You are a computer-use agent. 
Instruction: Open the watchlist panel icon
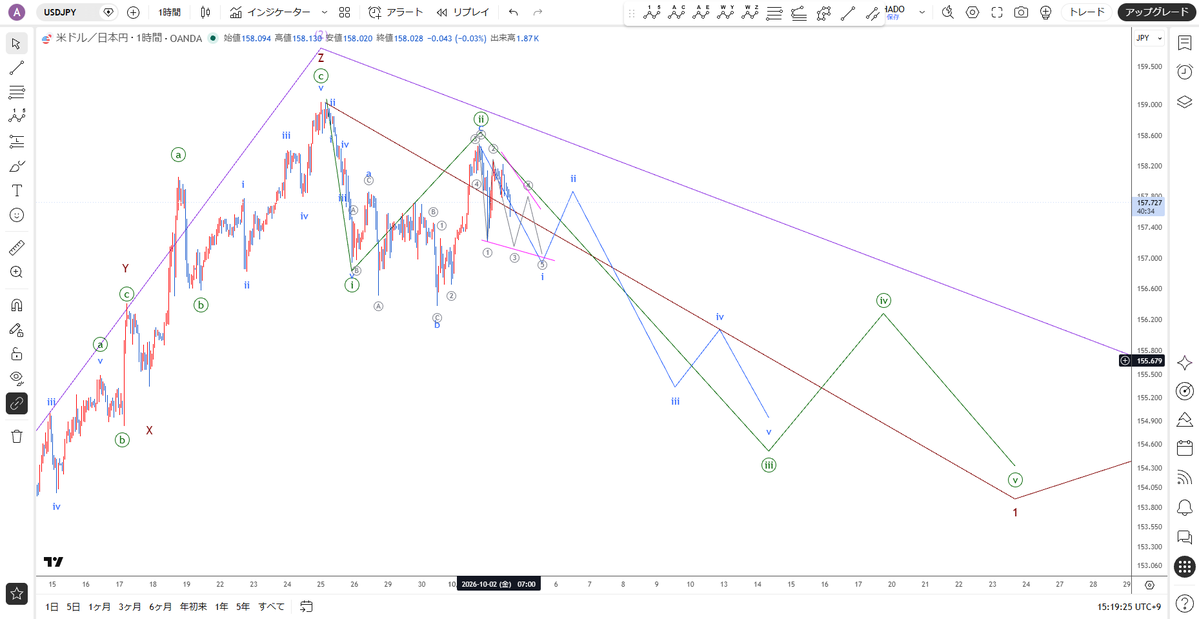(1184, 43)
